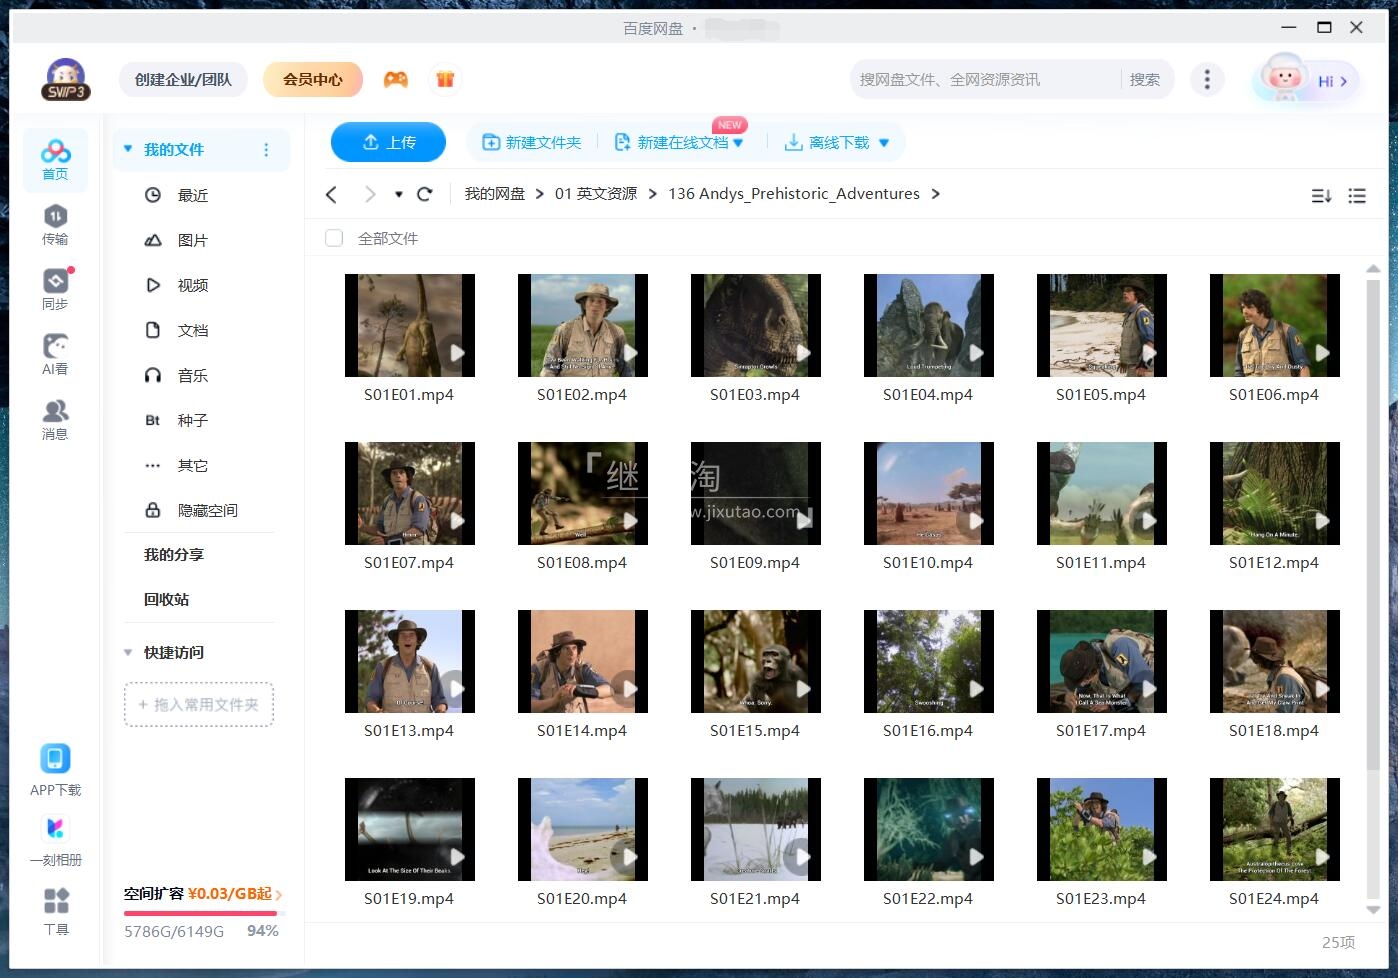Open the three-dot menu near search bar

(x=1207, y=79)
